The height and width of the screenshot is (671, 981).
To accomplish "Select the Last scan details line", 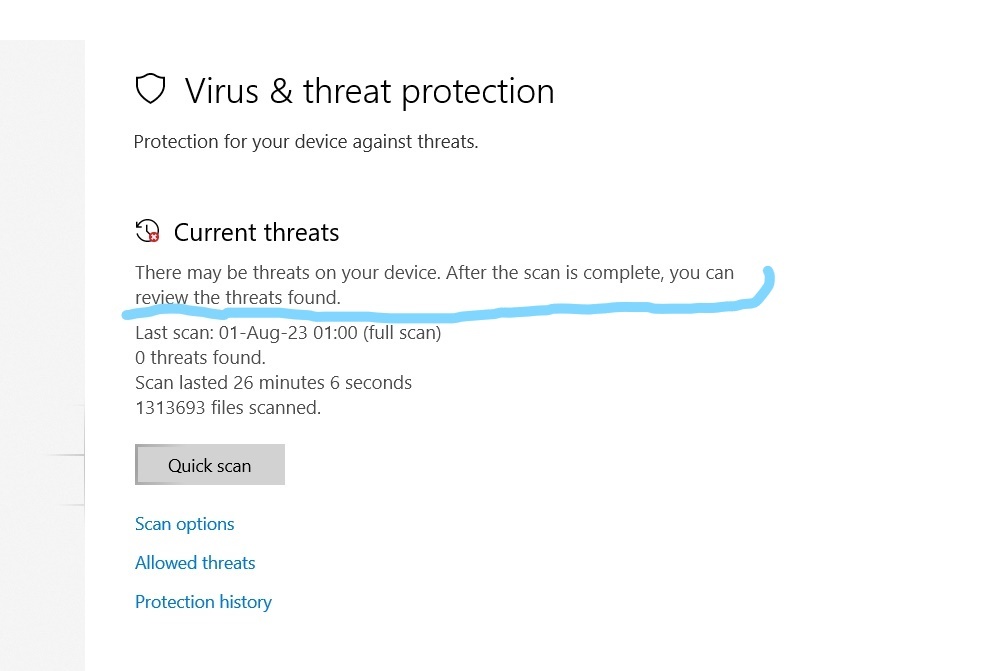I will click(288, 332).
